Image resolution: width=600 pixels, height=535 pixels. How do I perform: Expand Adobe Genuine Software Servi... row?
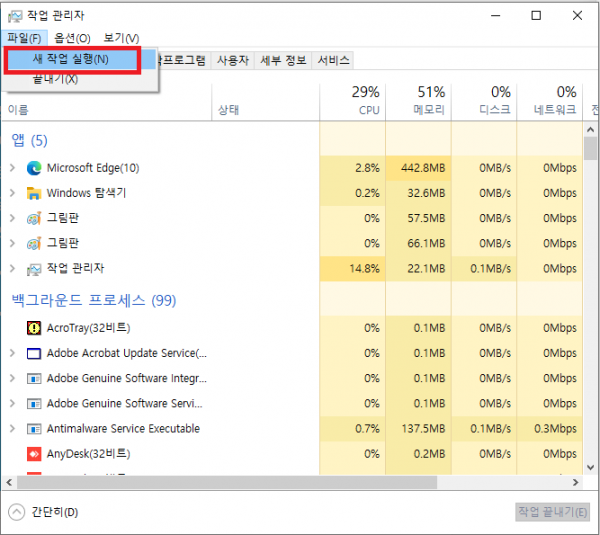(12, 403)
